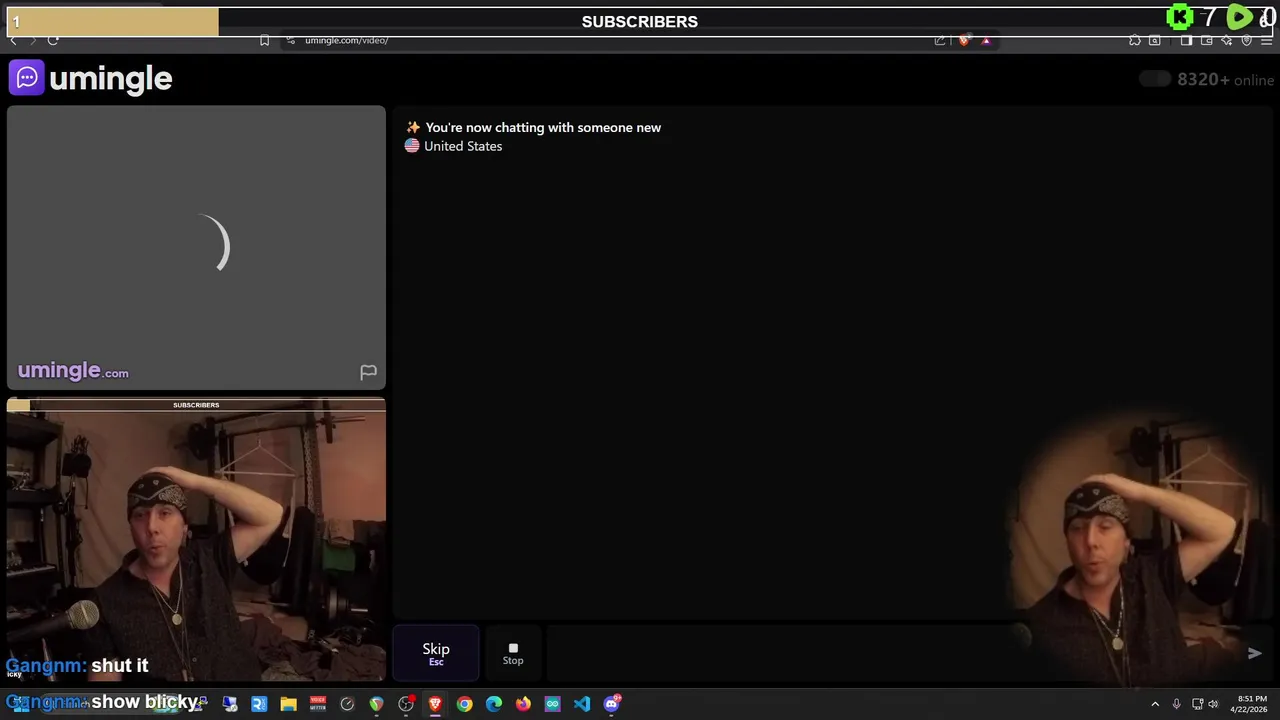Click the microphone tray icon
Screen dimensions: 1280x720
[1176, 704]
